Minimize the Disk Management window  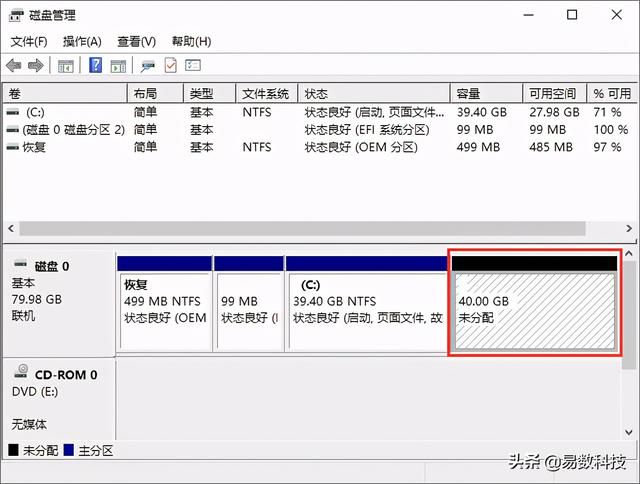tap(529, 15)
